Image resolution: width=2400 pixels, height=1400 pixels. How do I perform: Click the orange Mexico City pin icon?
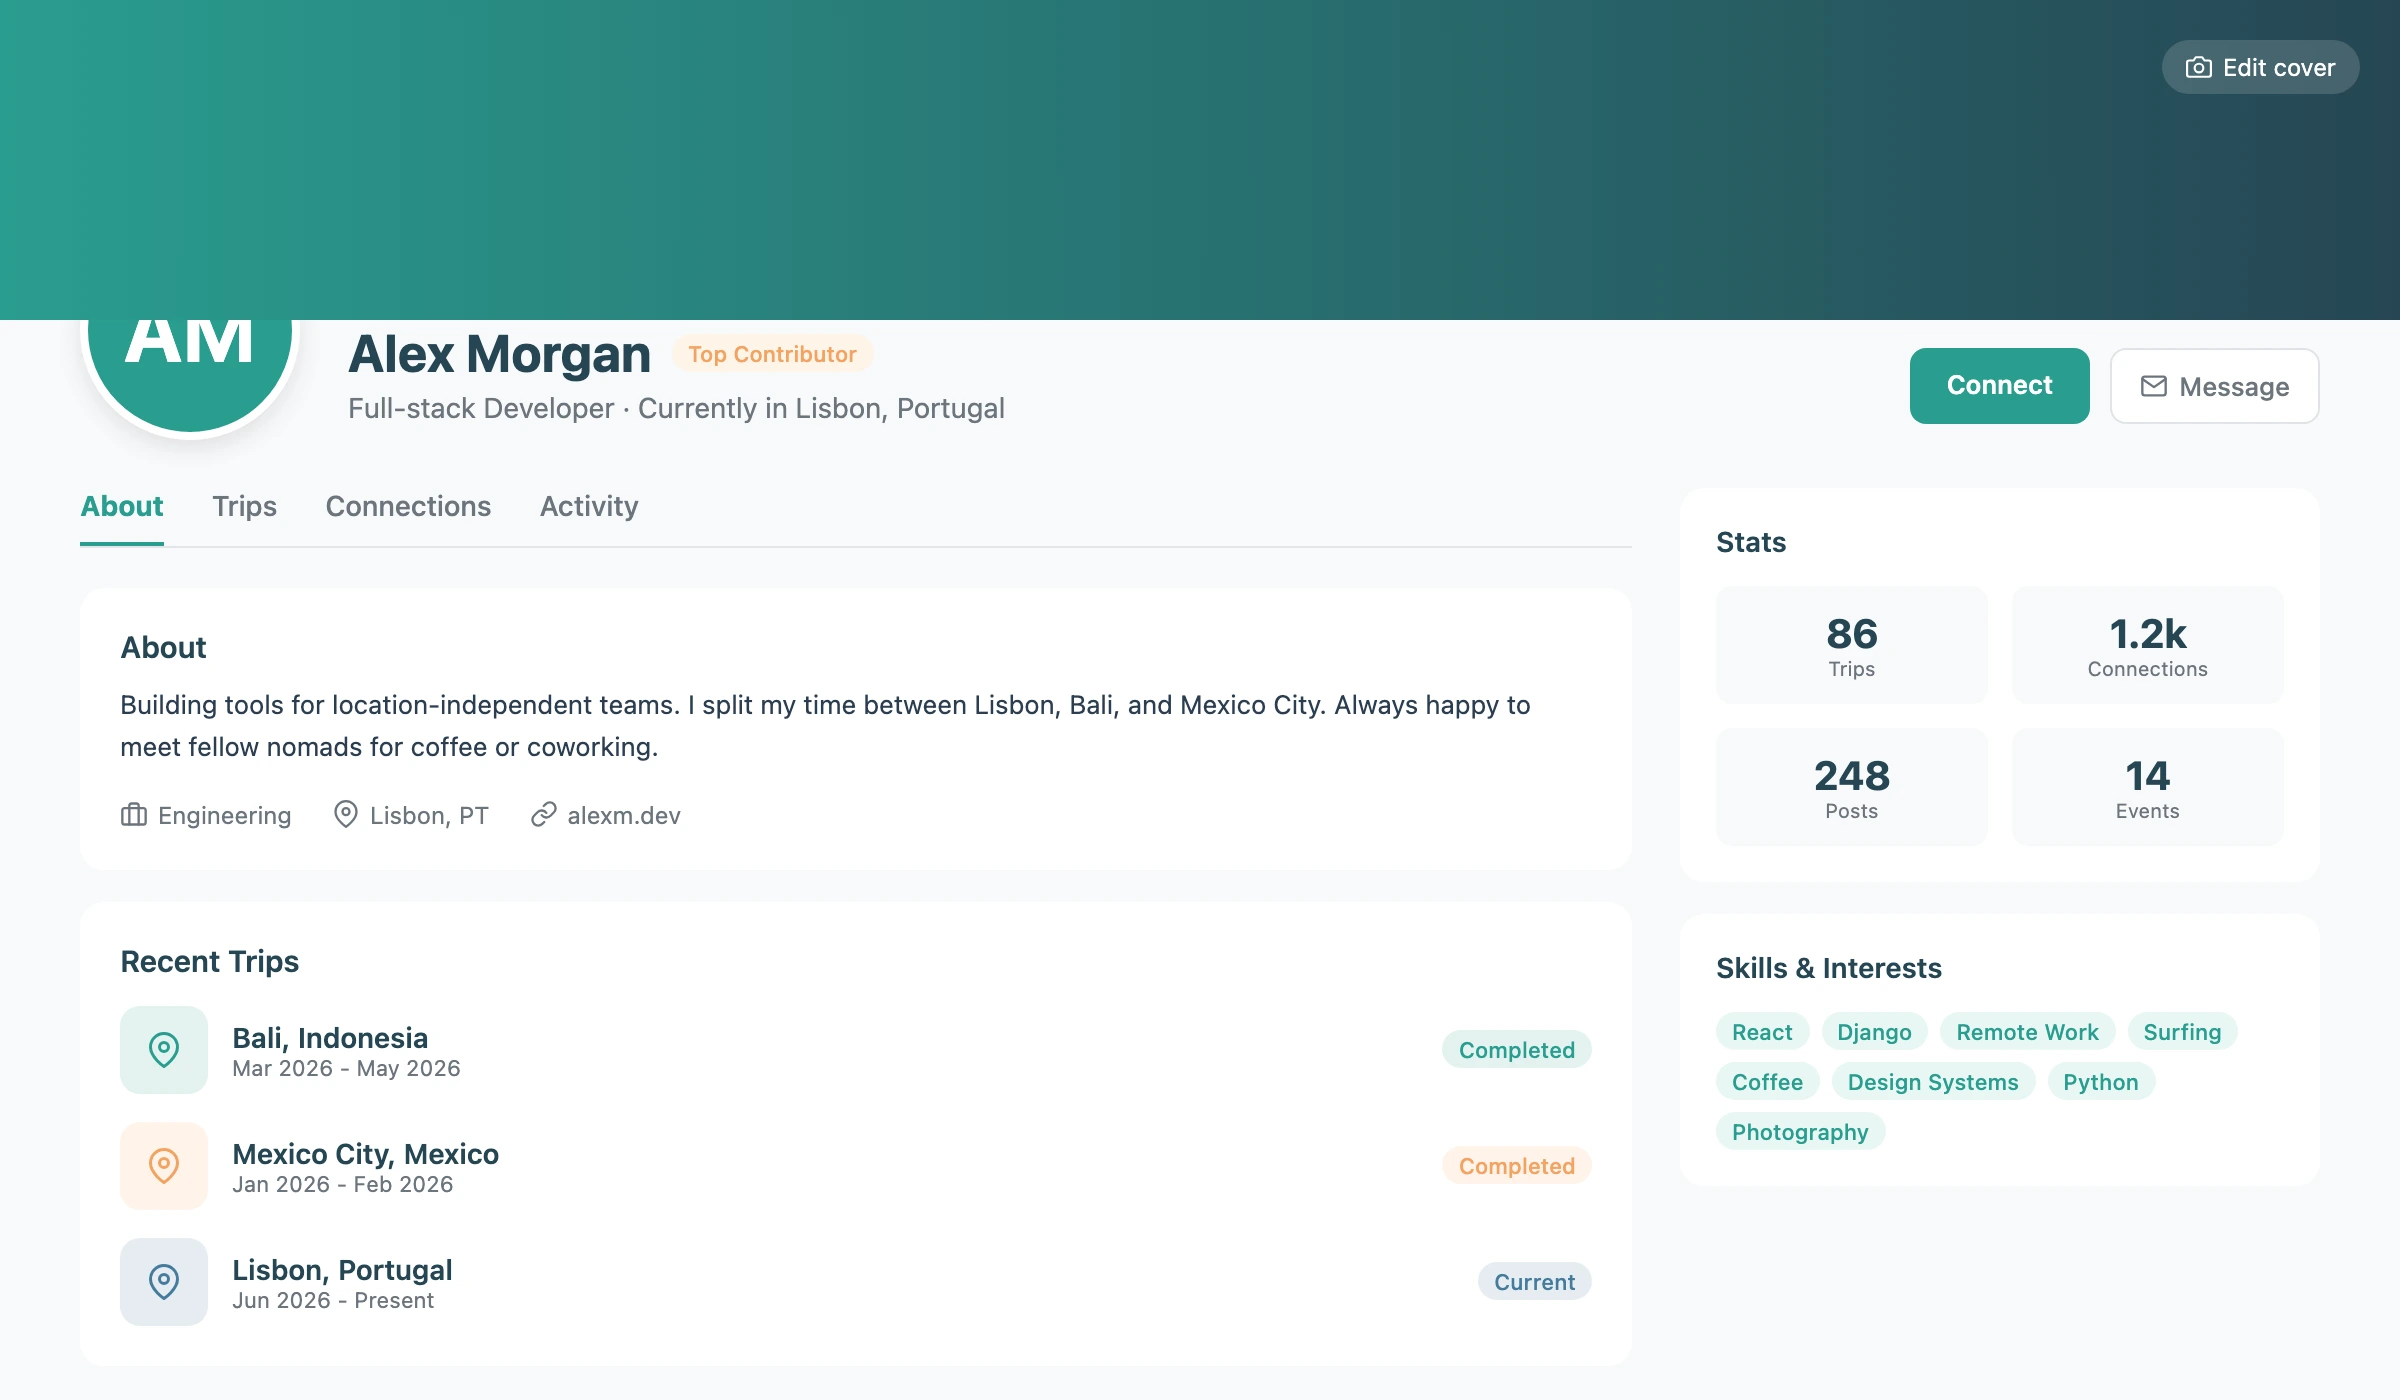tap(164, 1165)
